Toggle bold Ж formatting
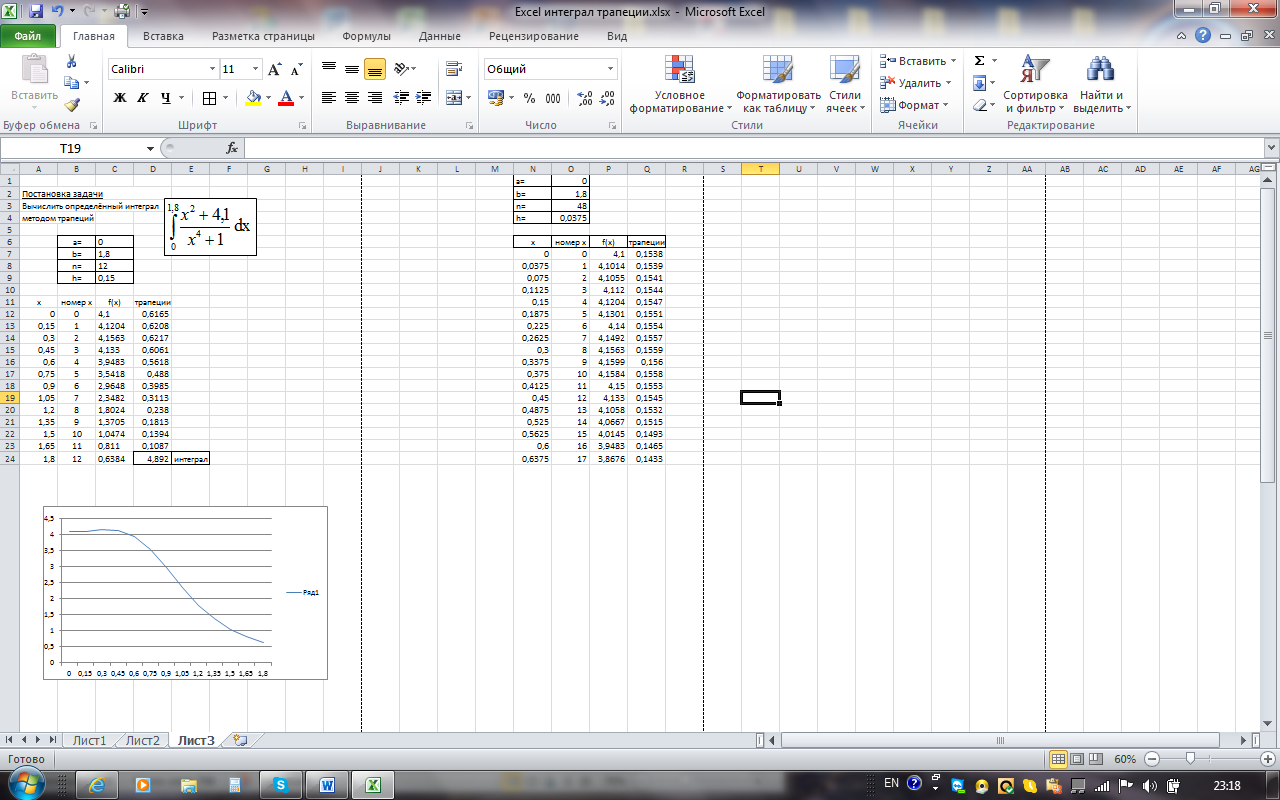 120,98
